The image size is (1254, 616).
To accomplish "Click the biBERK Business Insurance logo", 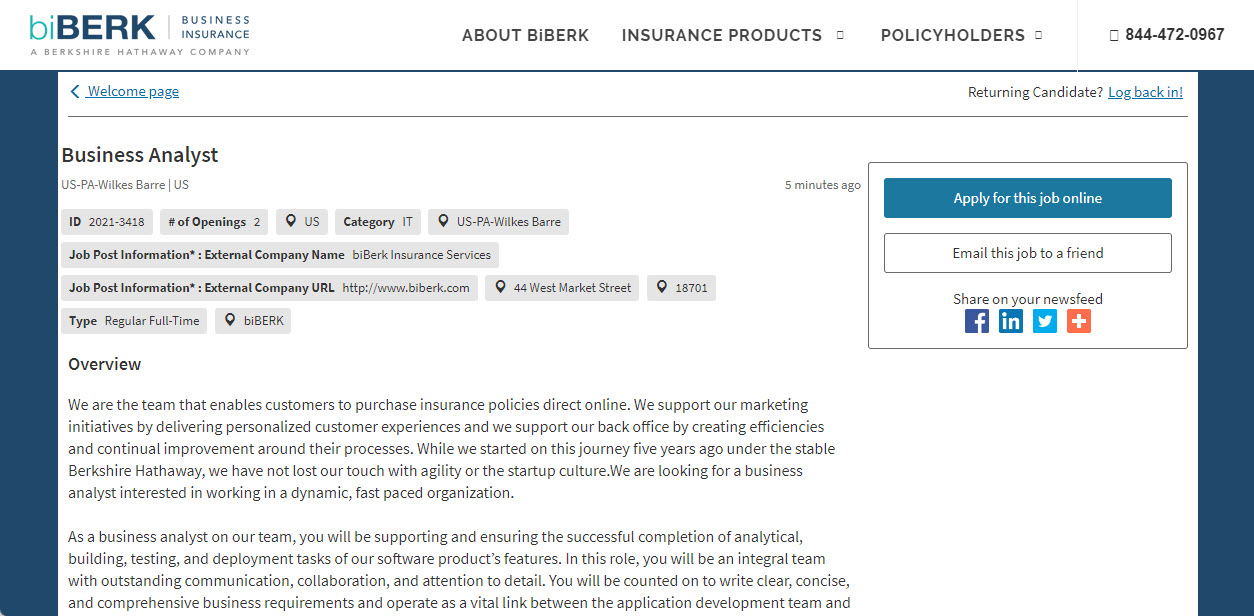I will (x=140, y=34).
